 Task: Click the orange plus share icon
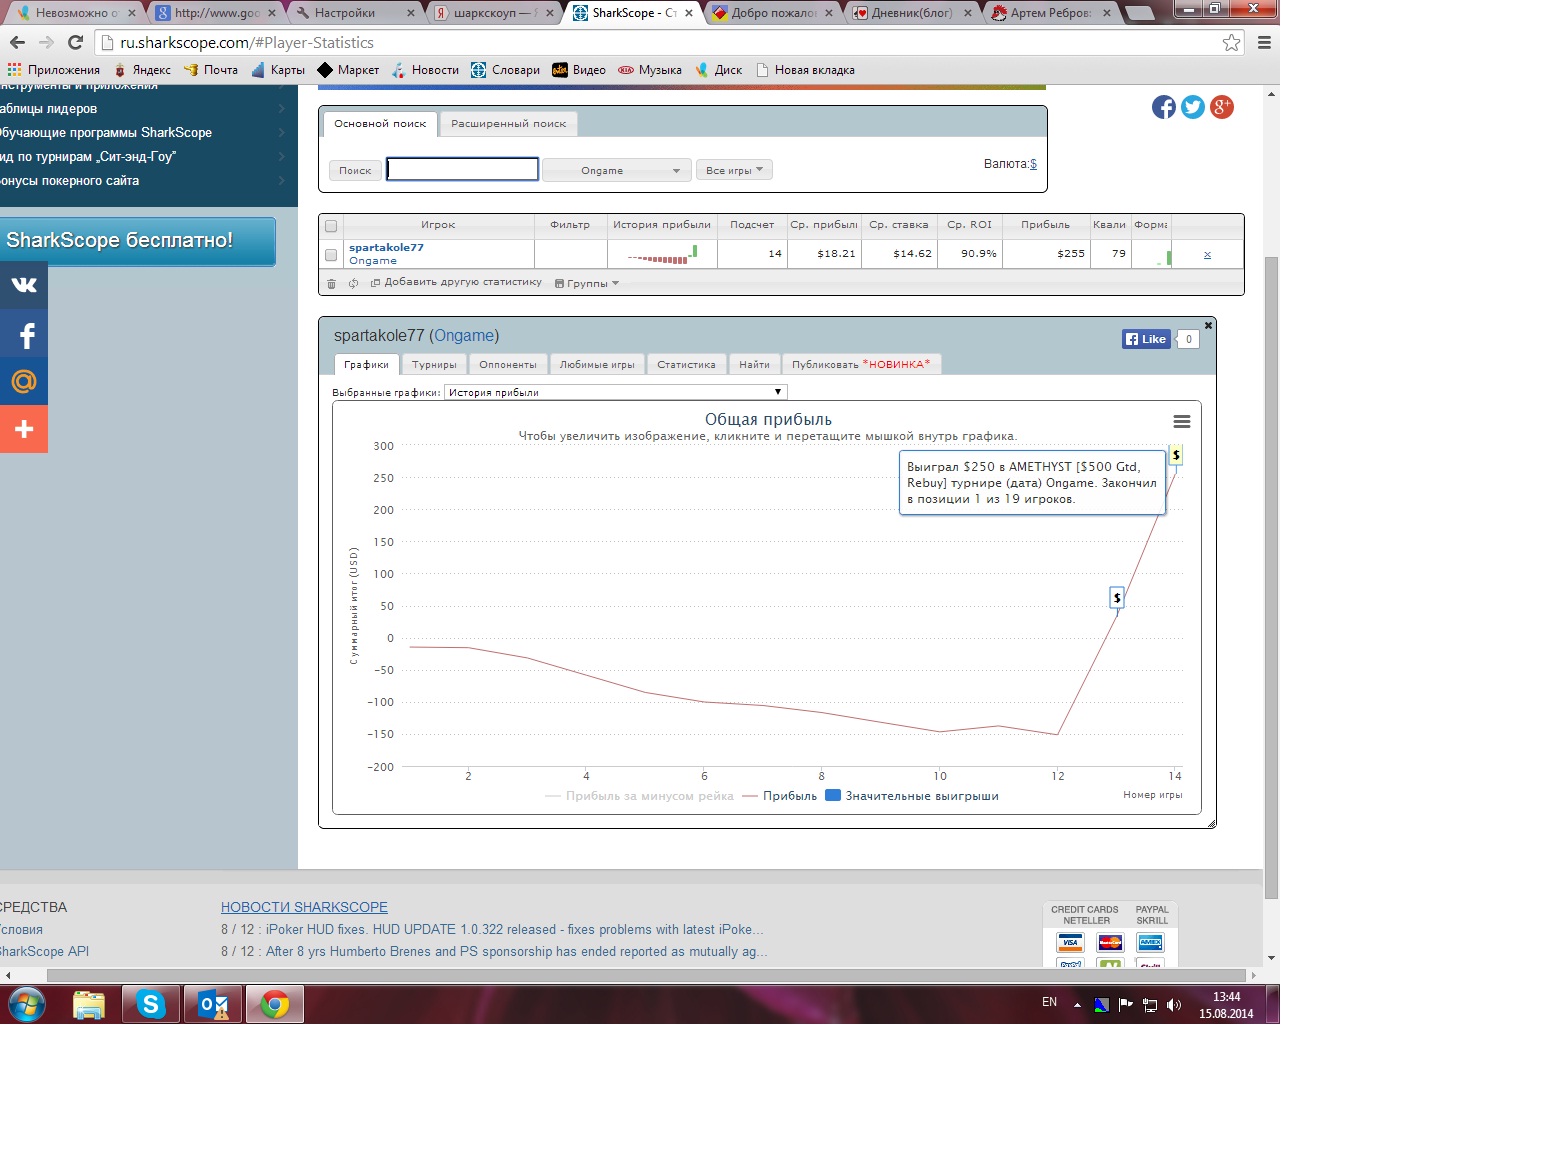(x=24, y=429)
